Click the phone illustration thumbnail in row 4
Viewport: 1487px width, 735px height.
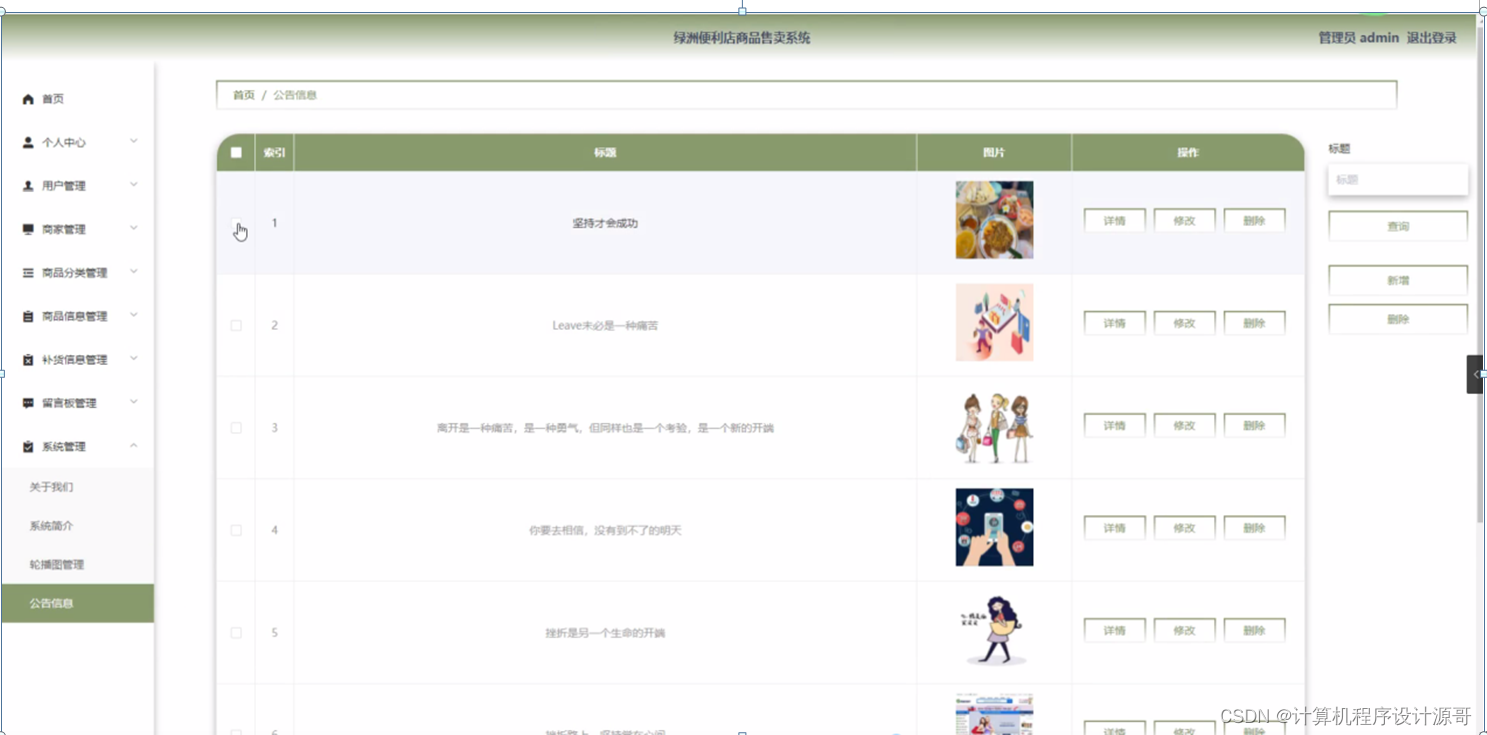(994, 527)
